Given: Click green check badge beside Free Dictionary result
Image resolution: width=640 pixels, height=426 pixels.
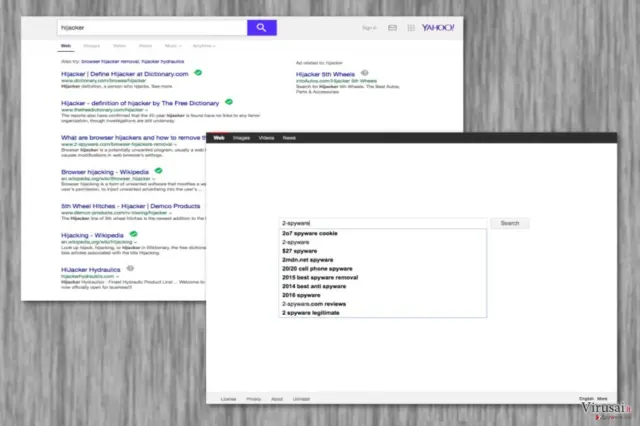Looking at the screenshot, I should click(x=229, y=102).
